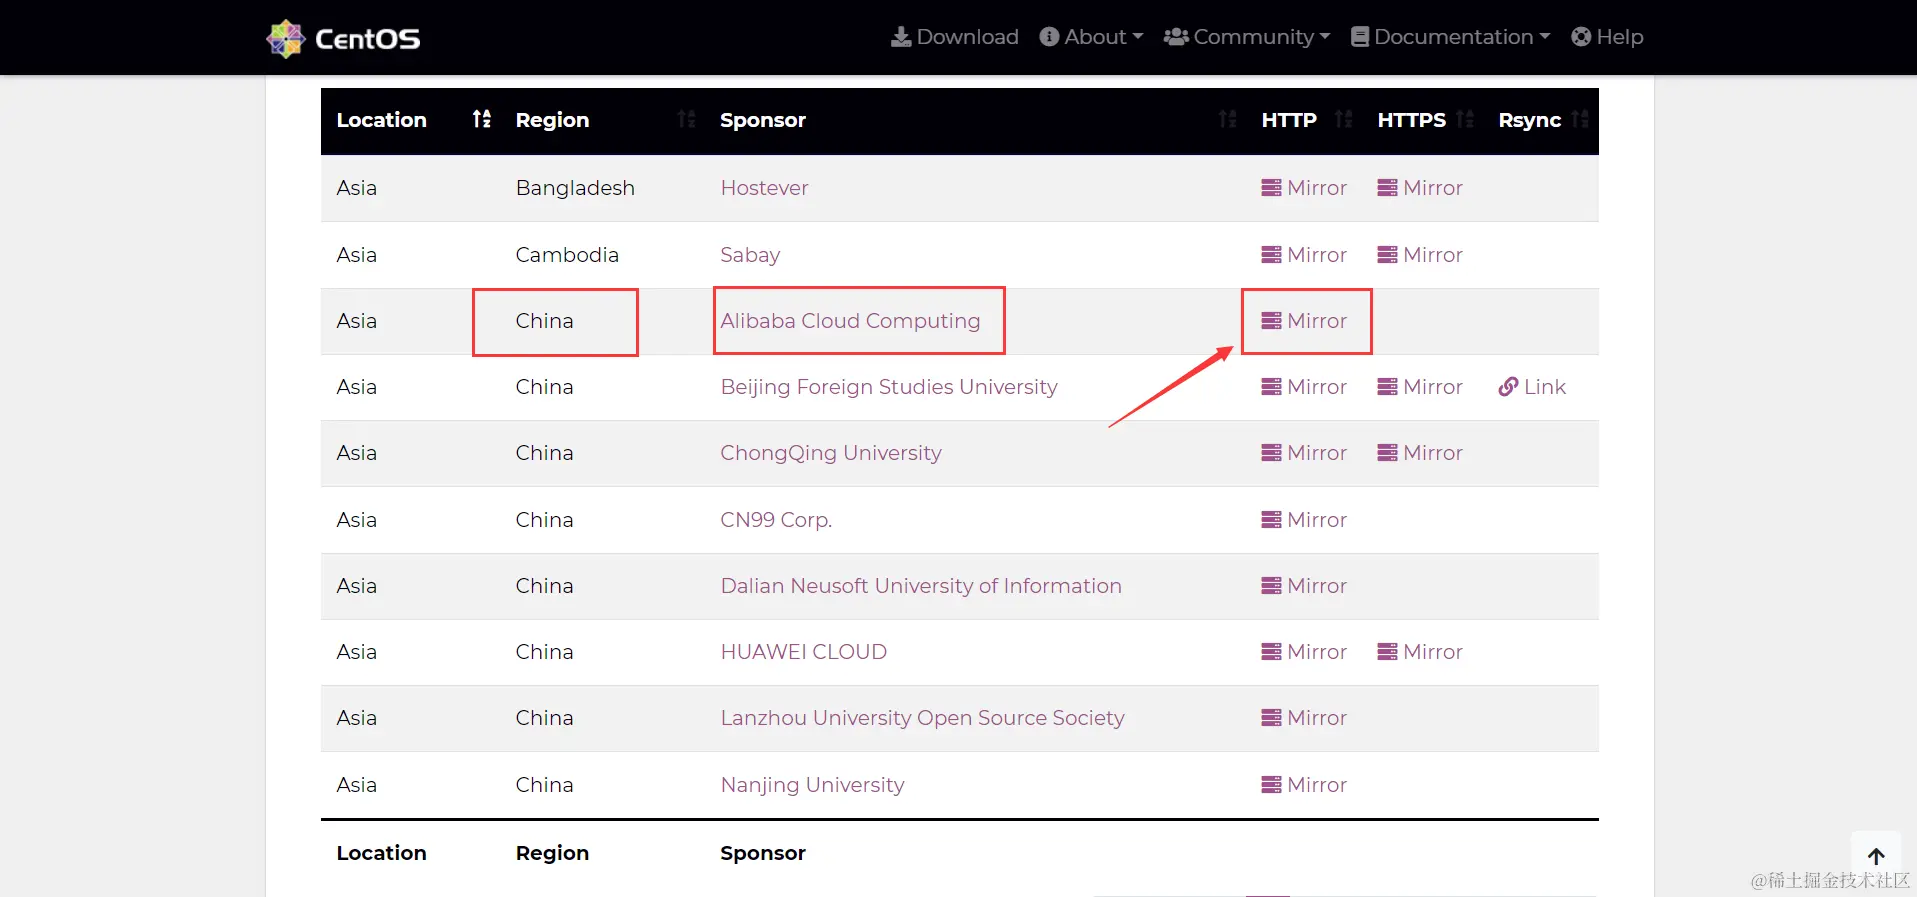Viewport: 1917px width, 897px height.
Task: Click the CentOS logo icon
Action: click(286, 38)
